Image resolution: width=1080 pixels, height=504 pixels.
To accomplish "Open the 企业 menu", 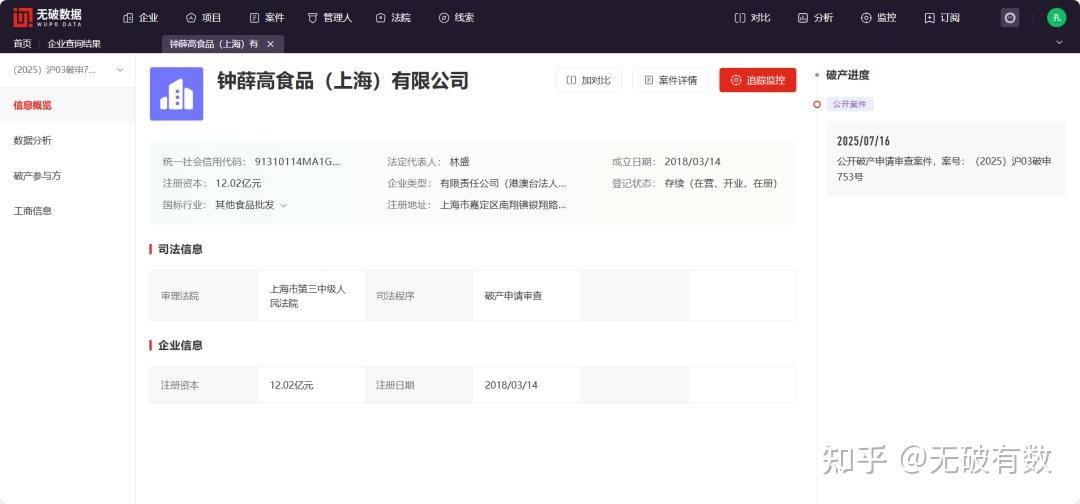I will (141, 18).
